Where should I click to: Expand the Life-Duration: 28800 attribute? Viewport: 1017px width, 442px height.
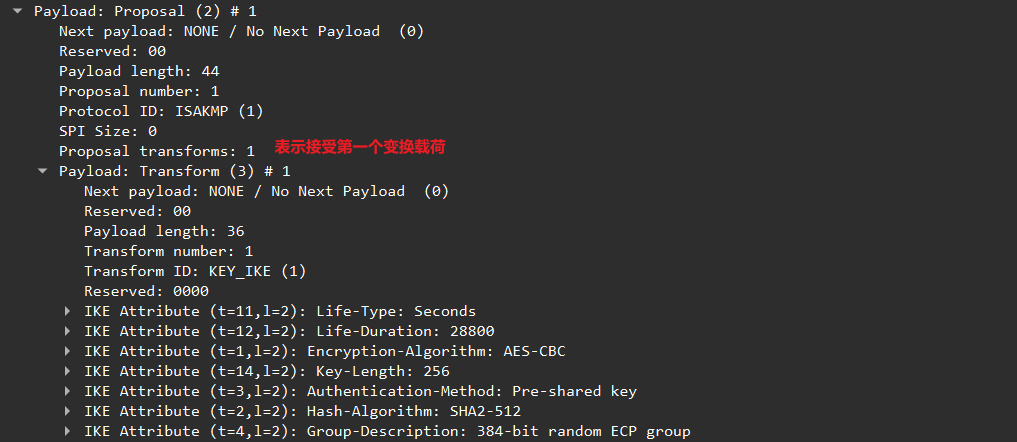pos(68,331)
